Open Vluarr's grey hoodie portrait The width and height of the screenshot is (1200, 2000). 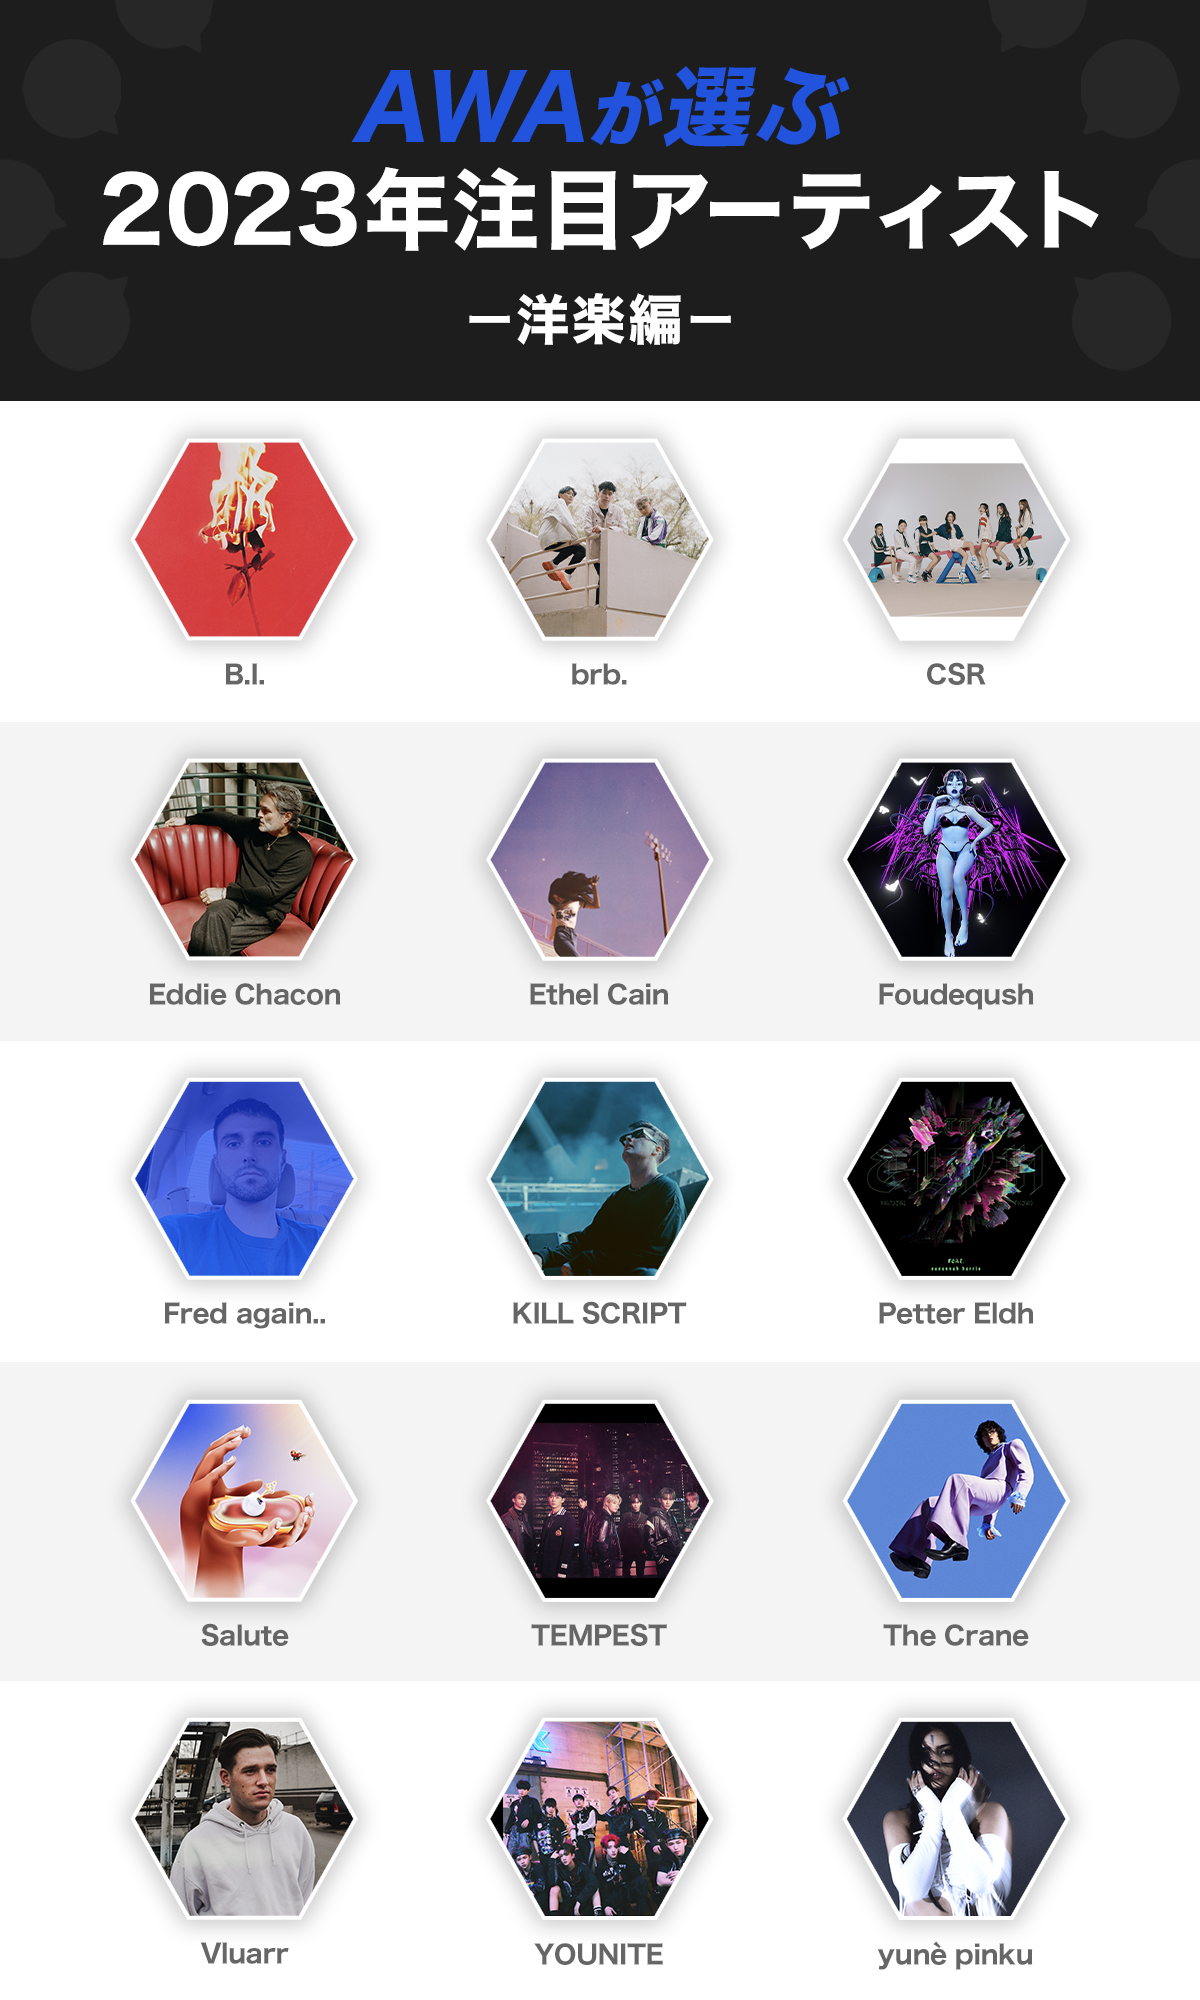pyautogui.click(x=244, y=1818)
